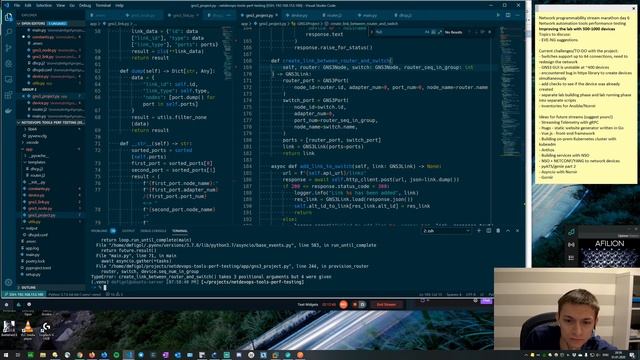Maximize the panel with the up chevron
Image resolution: width=640 pixels, height=360 pixels.
[x=508, y=231]
